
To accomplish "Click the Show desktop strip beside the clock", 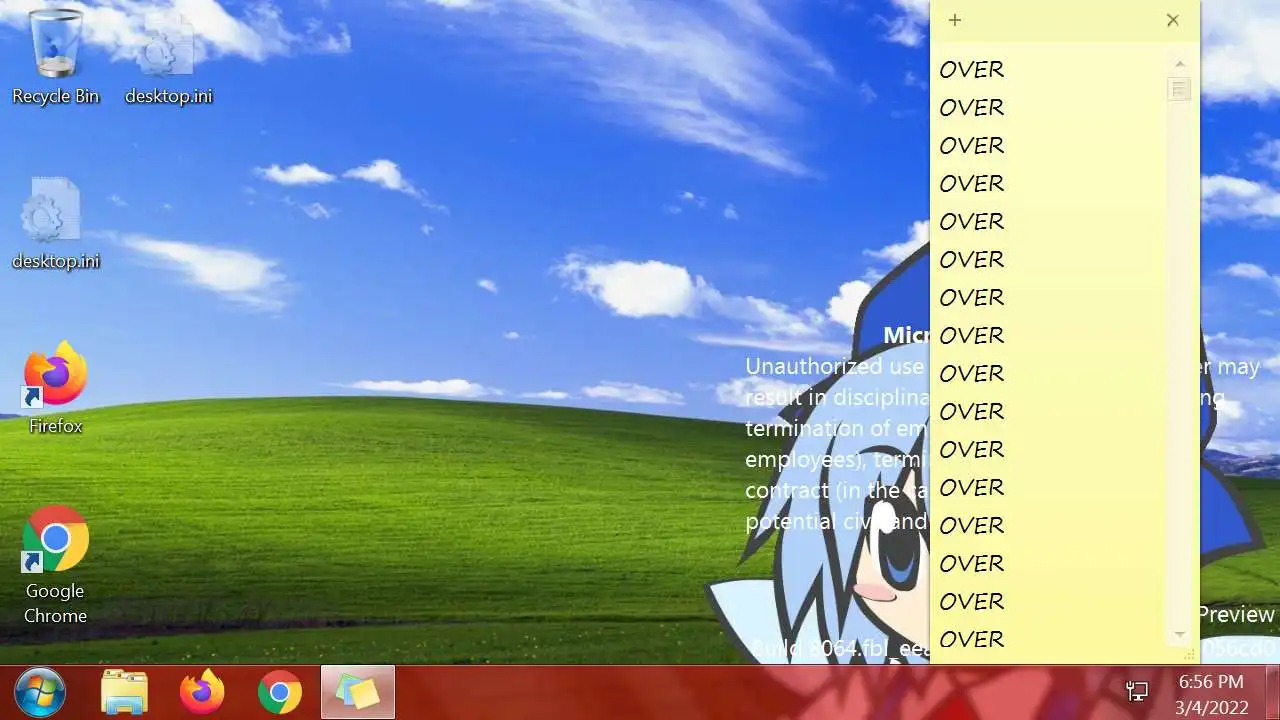I will pyautogui.click(x=1272, y=692).
